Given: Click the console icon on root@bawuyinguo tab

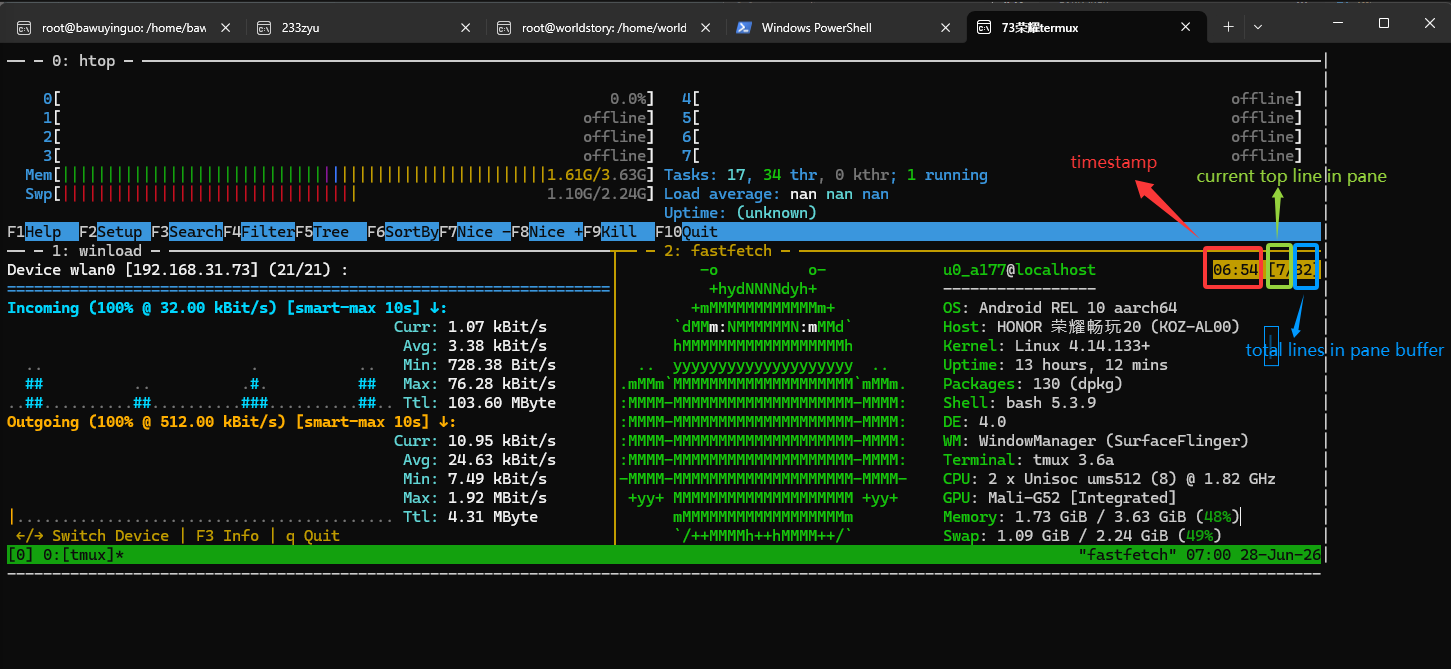Looking at the screenshot, I should click(x=24, y=28).
